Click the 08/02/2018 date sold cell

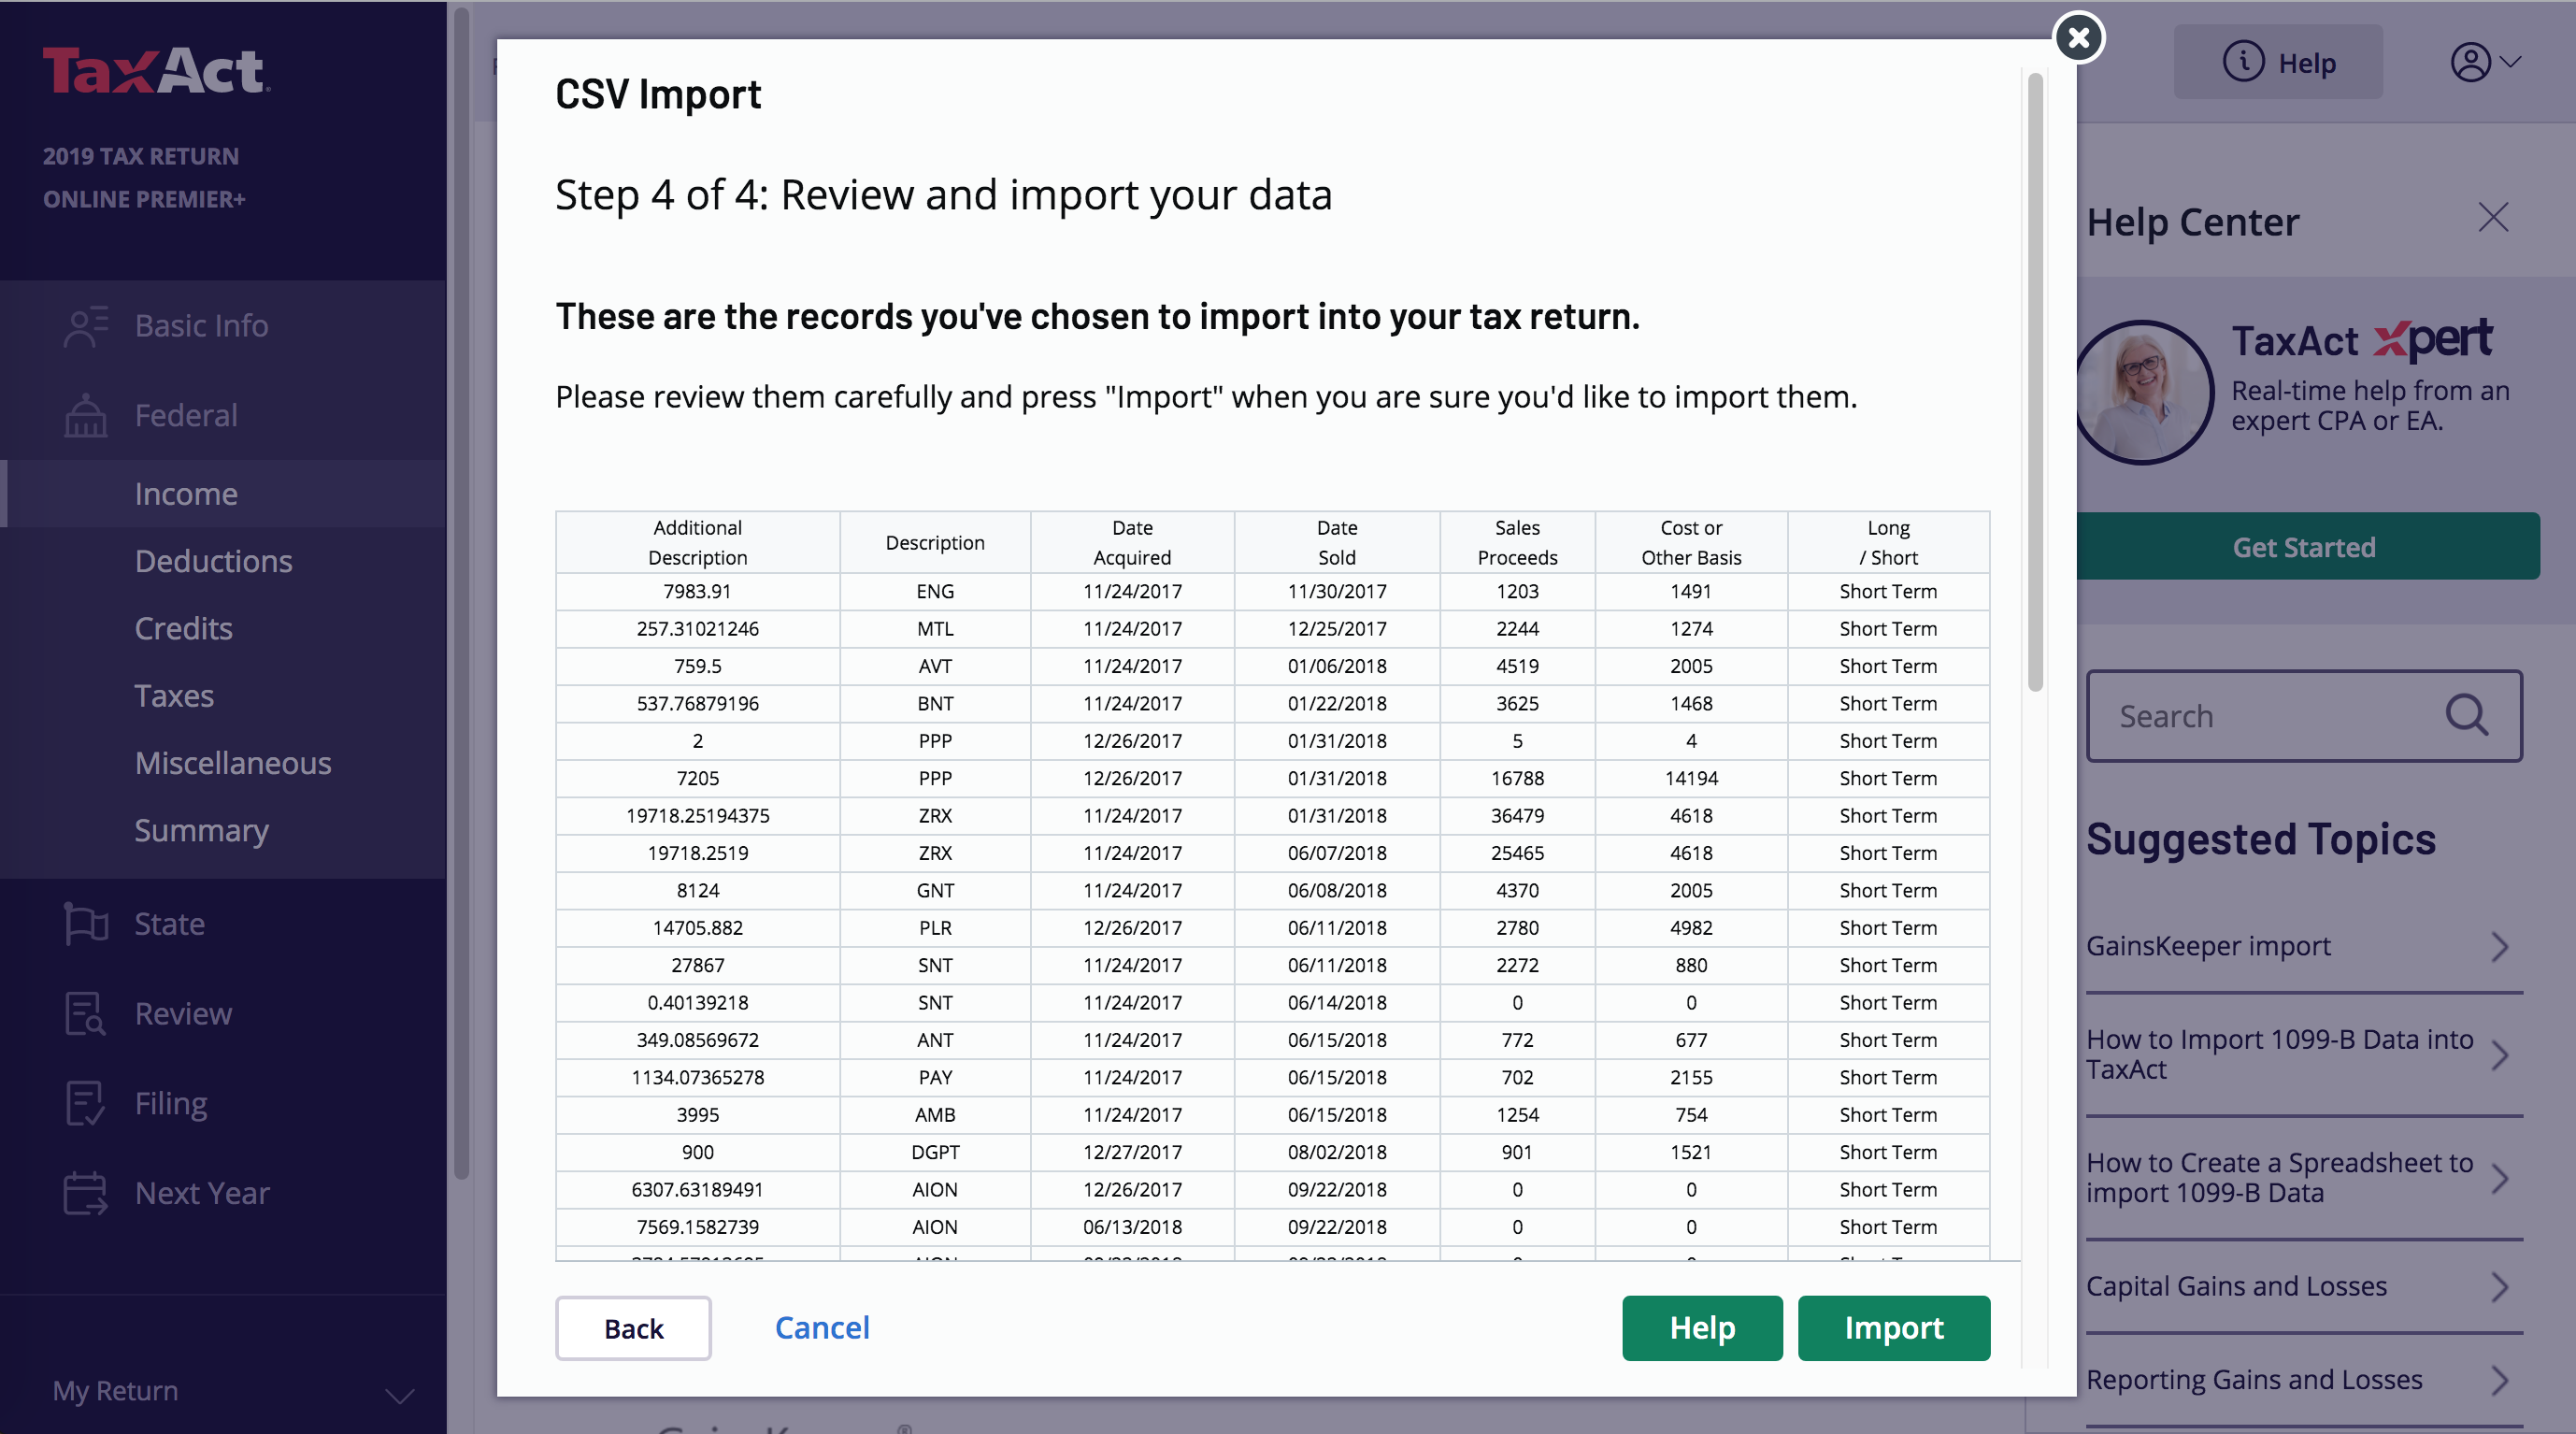[x=1337, y=1152]
